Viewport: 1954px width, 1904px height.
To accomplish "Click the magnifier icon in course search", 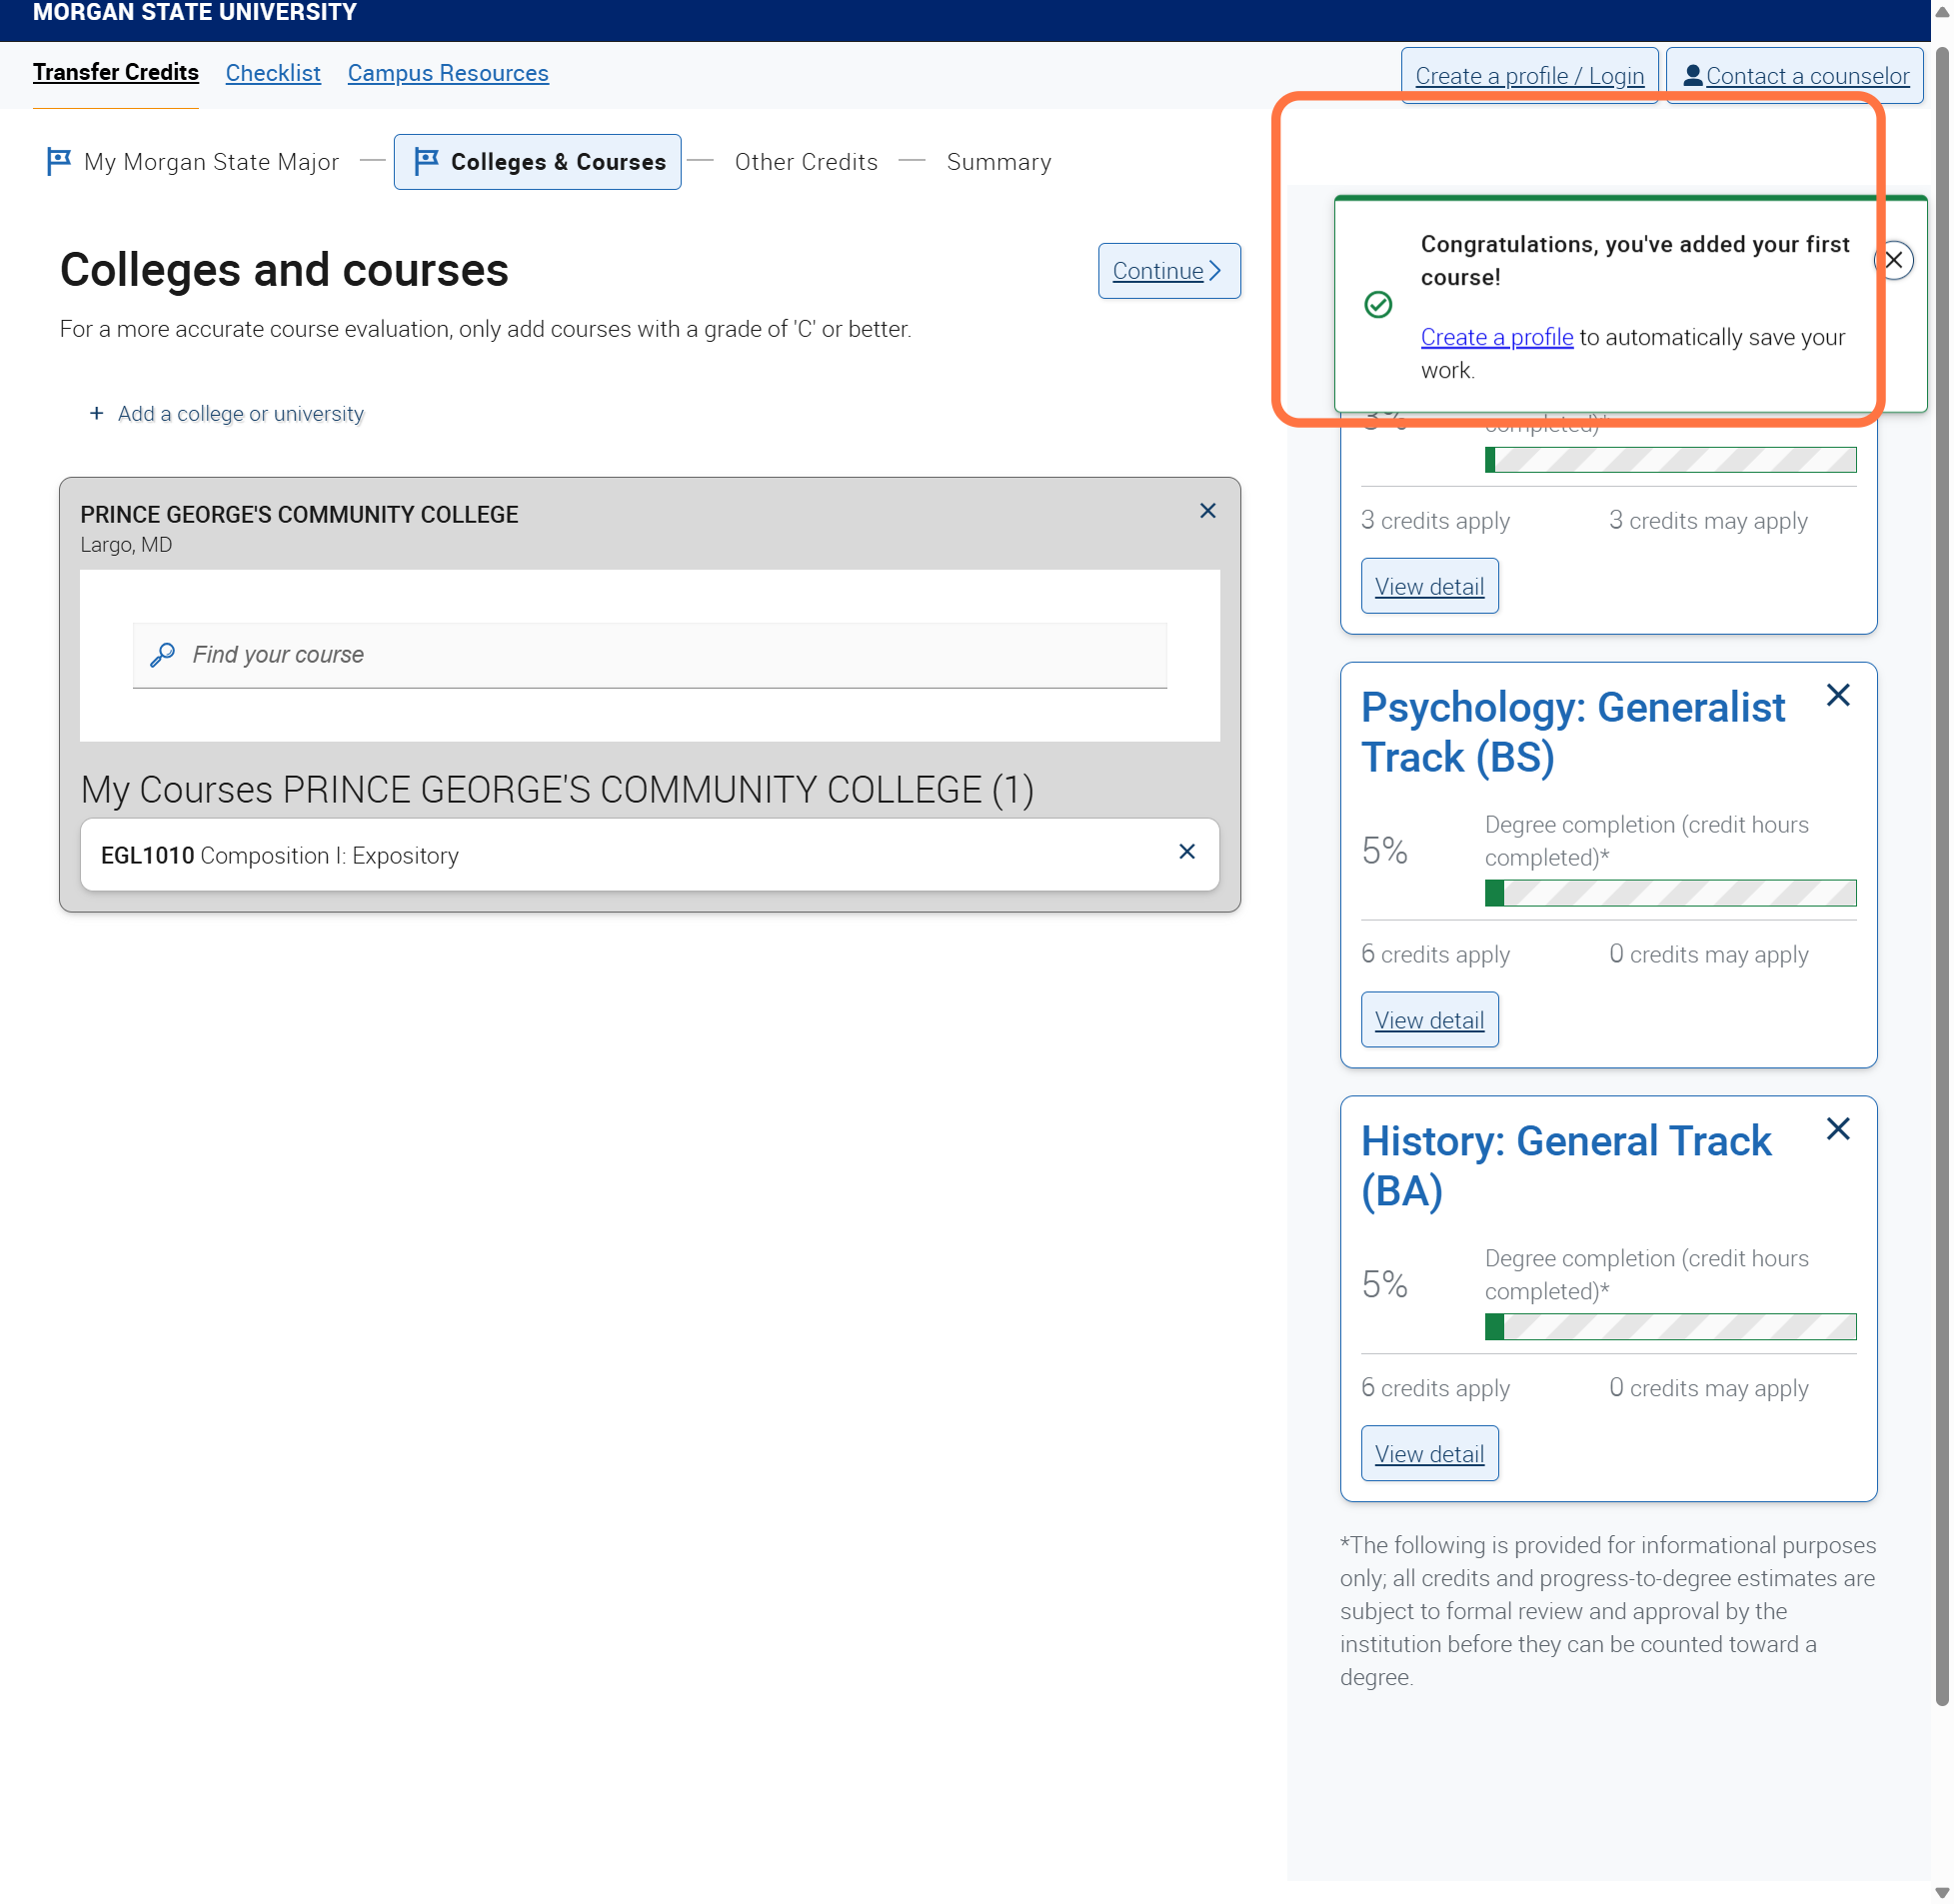I will pos(162,655).
